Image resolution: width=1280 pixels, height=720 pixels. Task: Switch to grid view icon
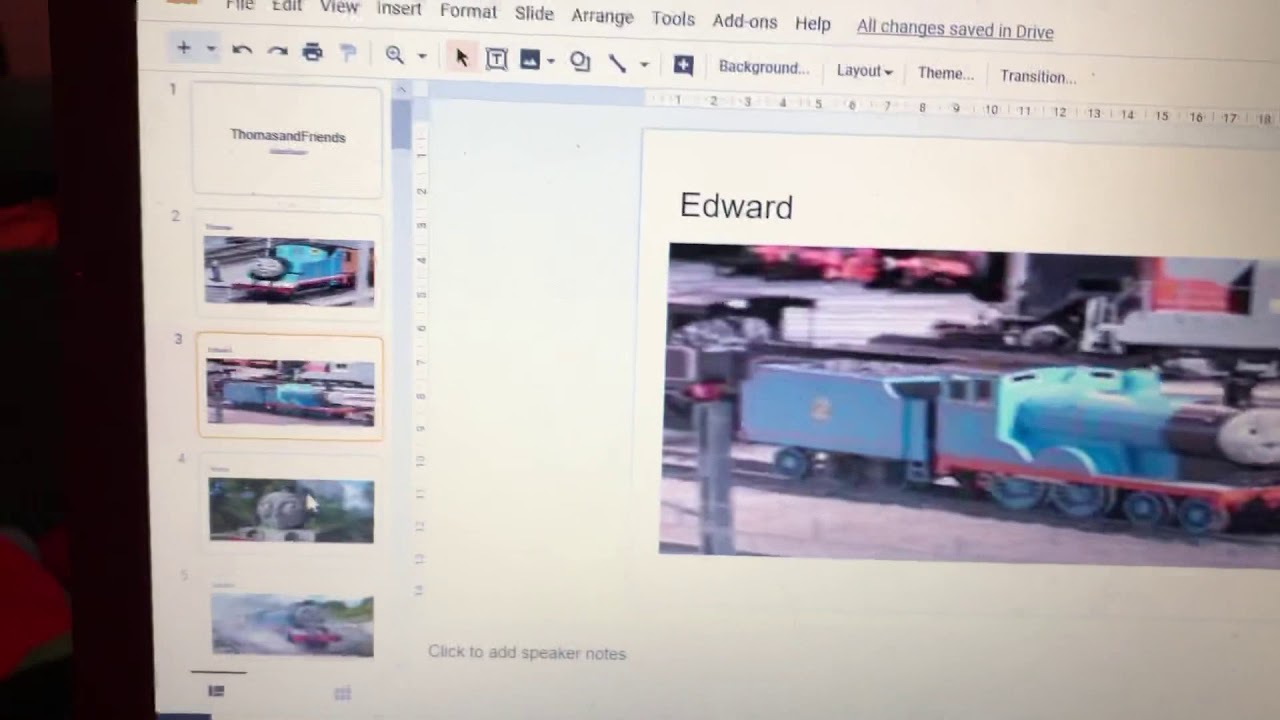coord(342,693)
